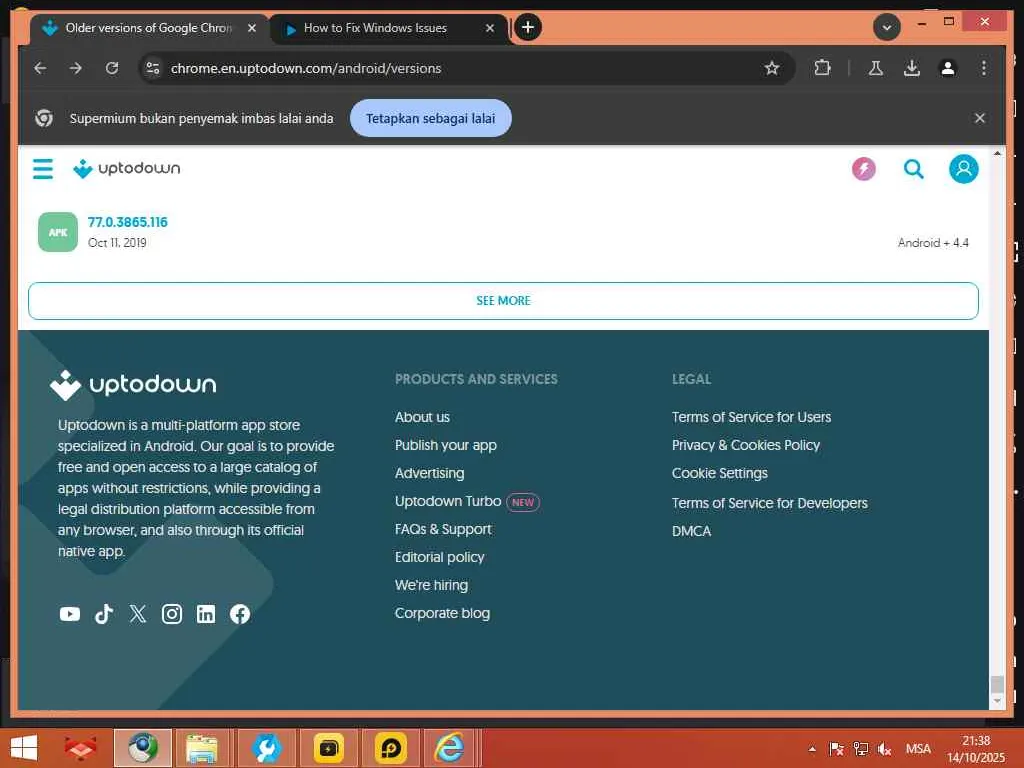Close the How to Fix Windows Issues tab
The width and height of the screenshot is (1024, 768).
pyautogui.click(x=490, y=28)
